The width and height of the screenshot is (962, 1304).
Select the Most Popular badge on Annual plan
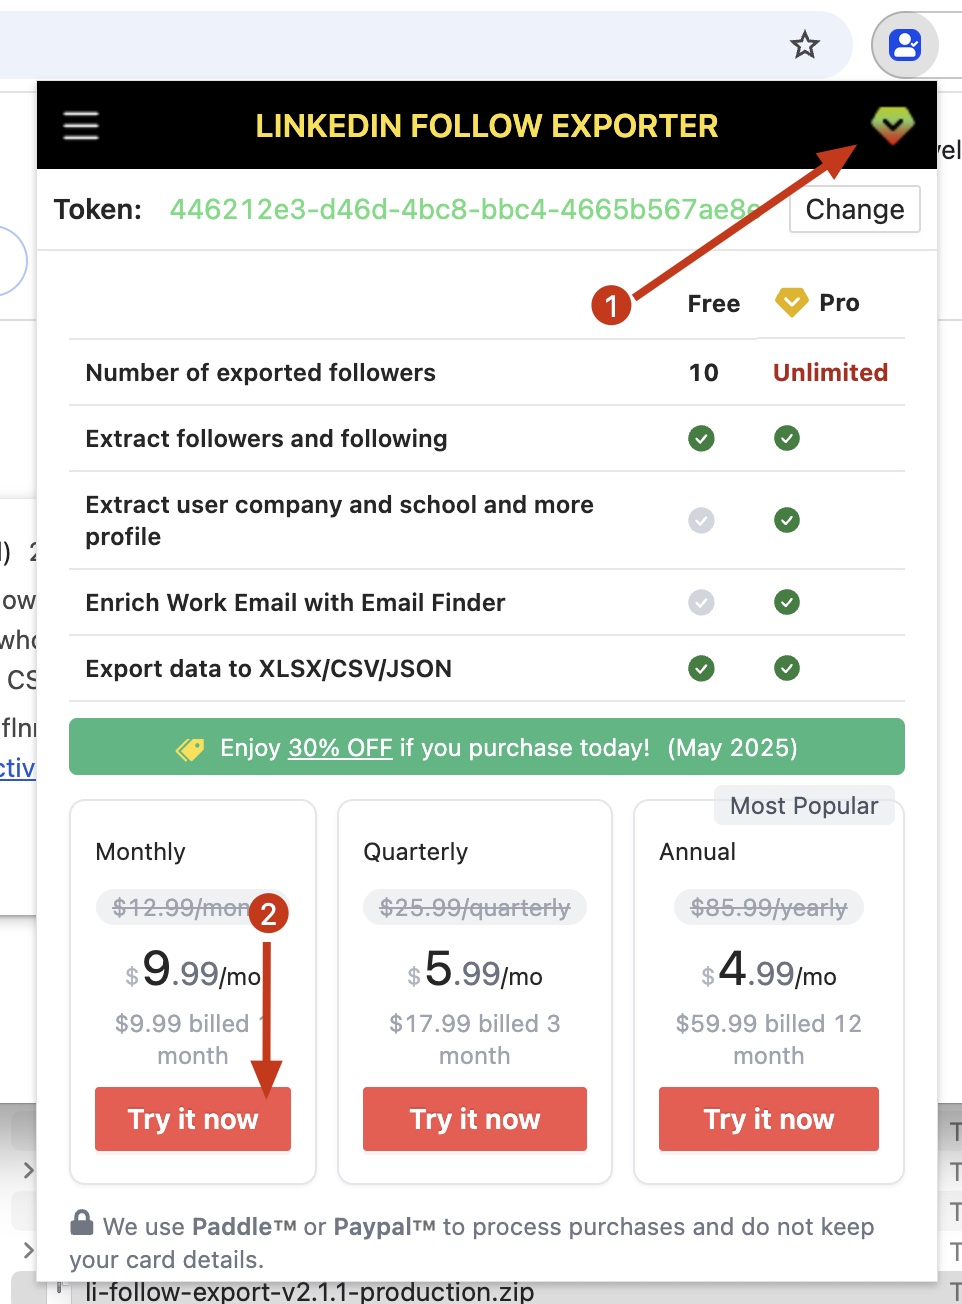tap(804, 805)
